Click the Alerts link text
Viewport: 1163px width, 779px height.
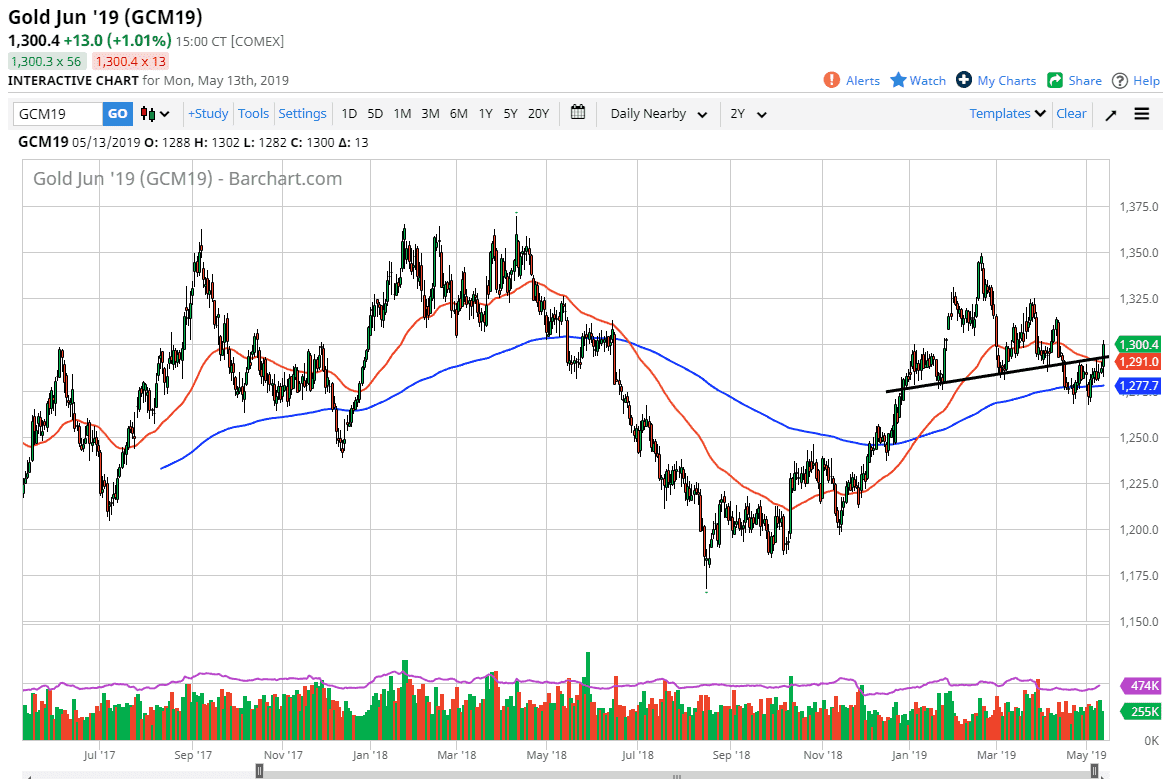click(x=863, y=81)
